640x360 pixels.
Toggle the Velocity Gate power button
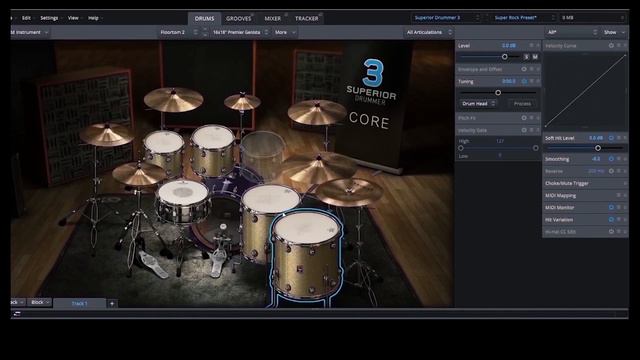point(524,130)
